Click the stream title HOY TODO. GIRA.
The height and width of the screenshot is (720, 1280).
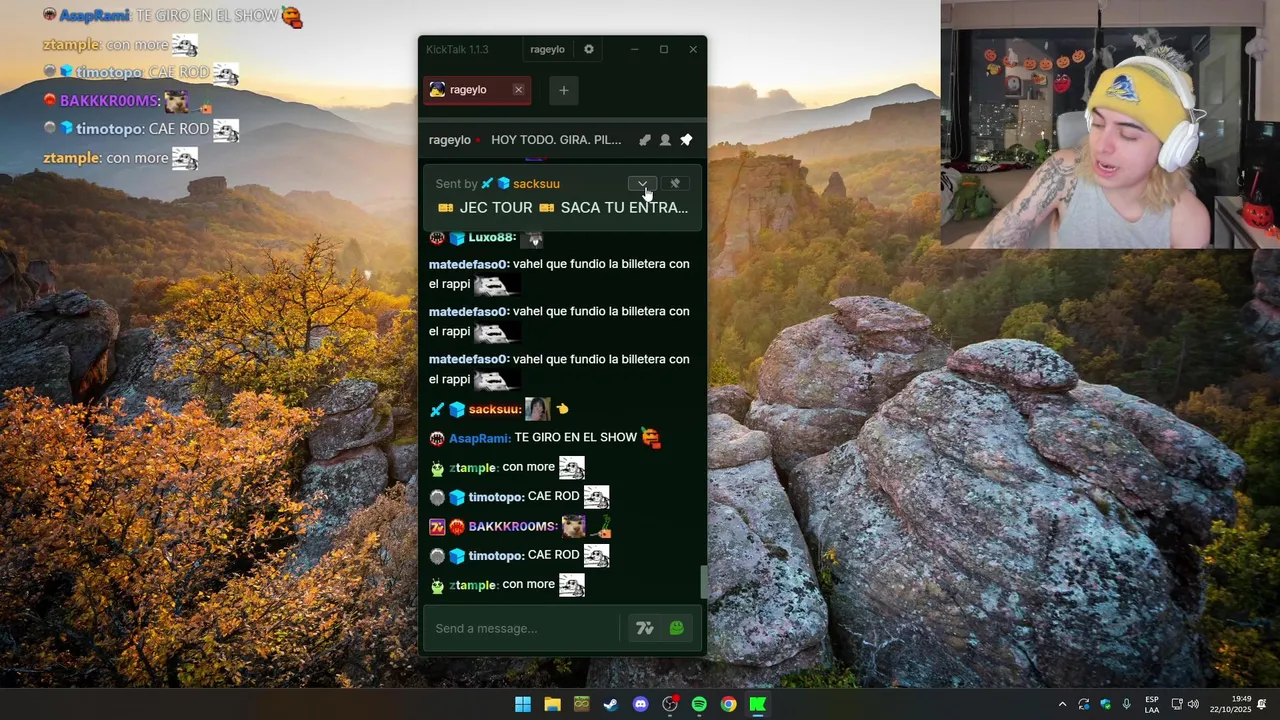pyautogui.click(x=556, y=140)
